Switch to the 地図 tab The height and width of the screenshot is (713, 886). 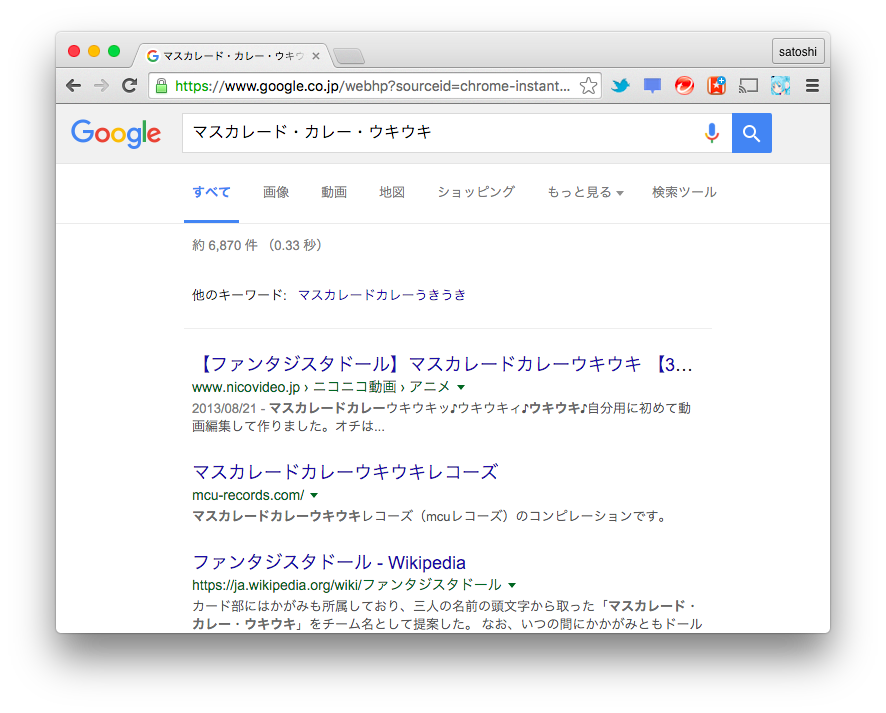[392, 192]
